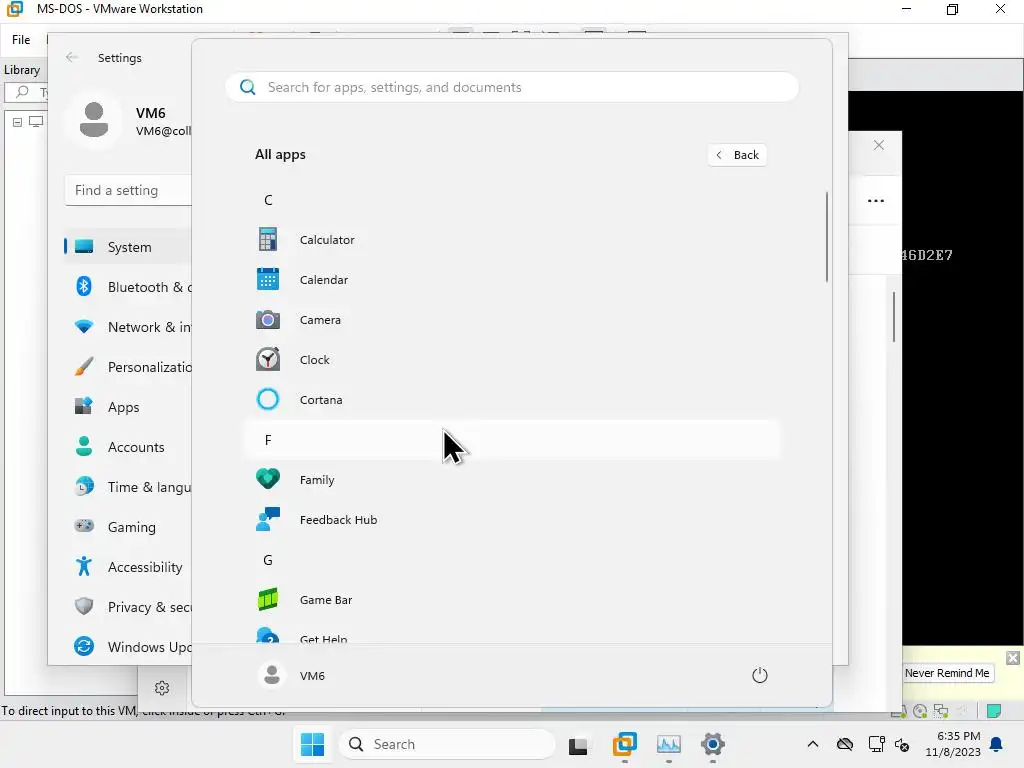Click the VMware message log status icon

click(994, 711)
